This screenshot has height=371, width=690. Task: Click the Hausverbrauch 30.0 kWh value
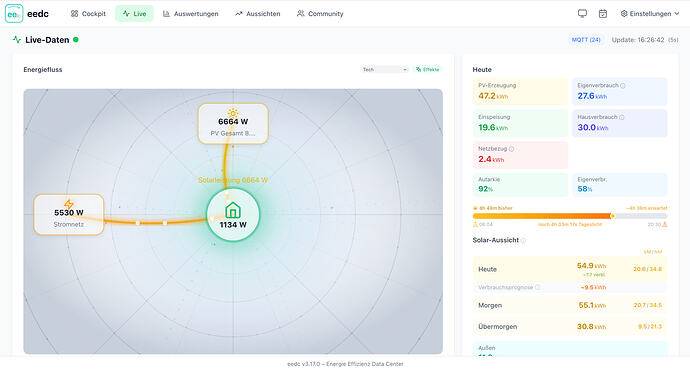tap(593, 128)
